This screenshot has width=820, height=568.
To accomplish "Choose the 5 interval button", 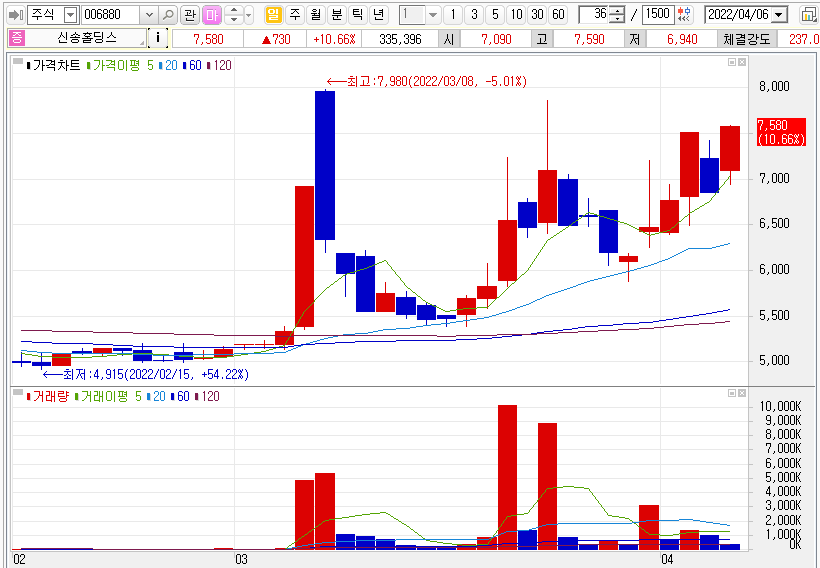I will point(495,15).
